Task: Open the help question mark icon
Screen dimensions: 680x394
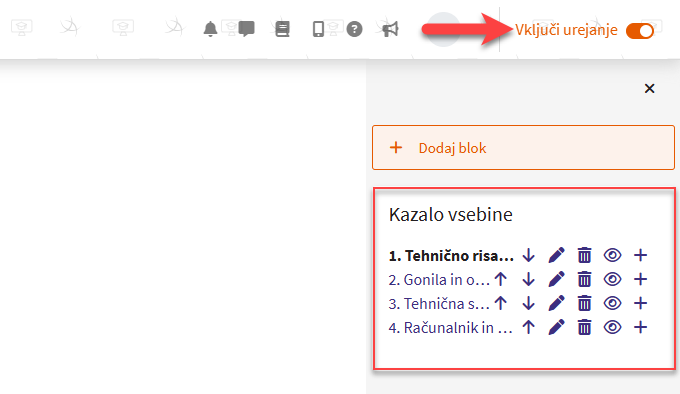Action: coord(354,29)
